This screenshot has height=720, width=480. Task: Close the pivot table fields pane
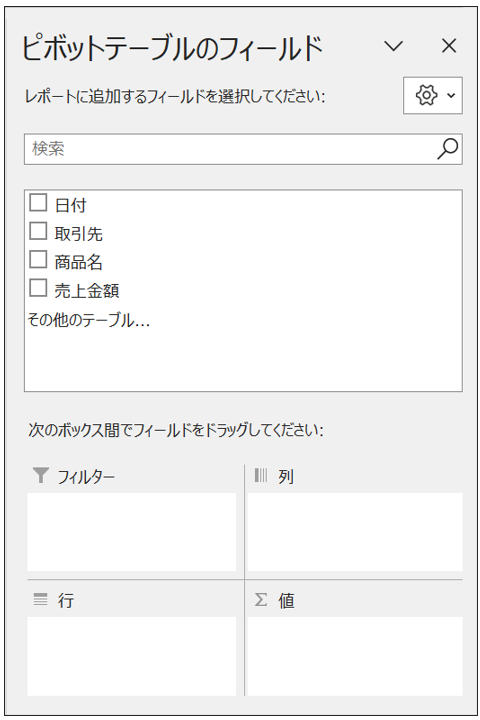449,45
